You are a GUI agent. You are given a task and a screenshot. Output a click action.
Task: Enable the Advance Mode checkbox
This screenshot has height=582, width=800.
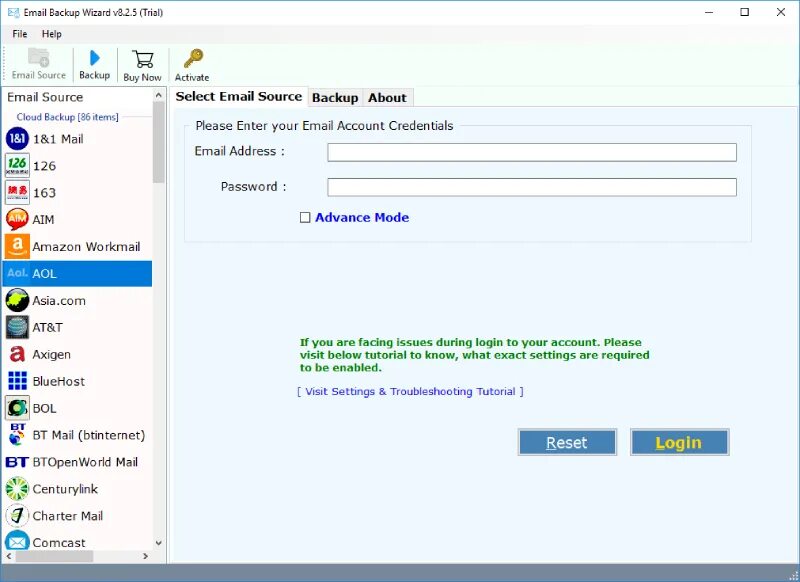click(x=305, y=217)
